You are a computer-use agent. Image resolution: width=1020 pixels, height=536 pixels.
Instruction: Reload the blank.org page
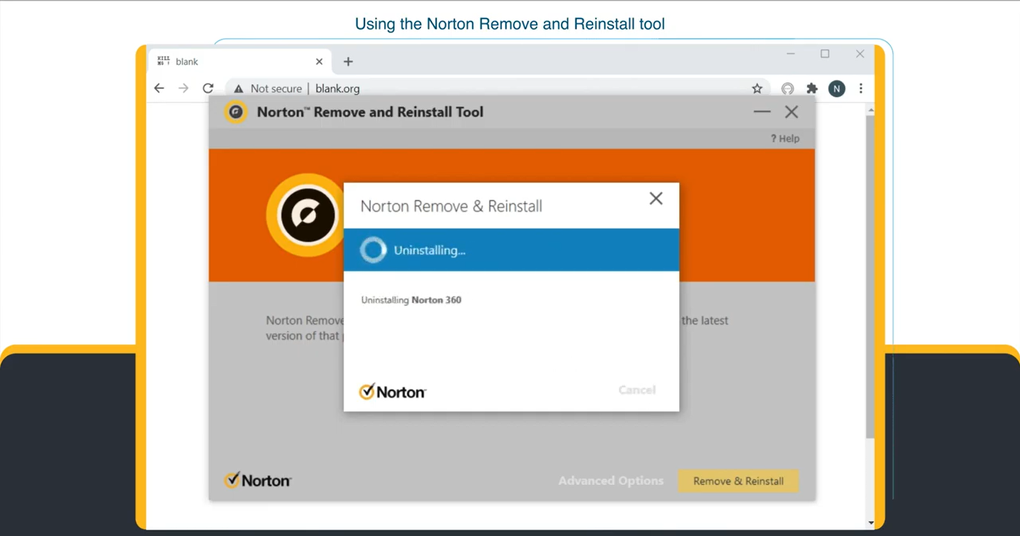tap(208, 88)
